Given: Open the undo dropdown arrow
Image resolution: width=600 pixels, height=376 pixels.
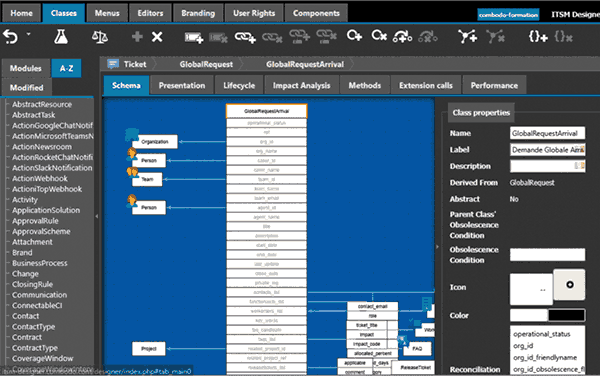Looking at the screenshot, I should (29, 34).
